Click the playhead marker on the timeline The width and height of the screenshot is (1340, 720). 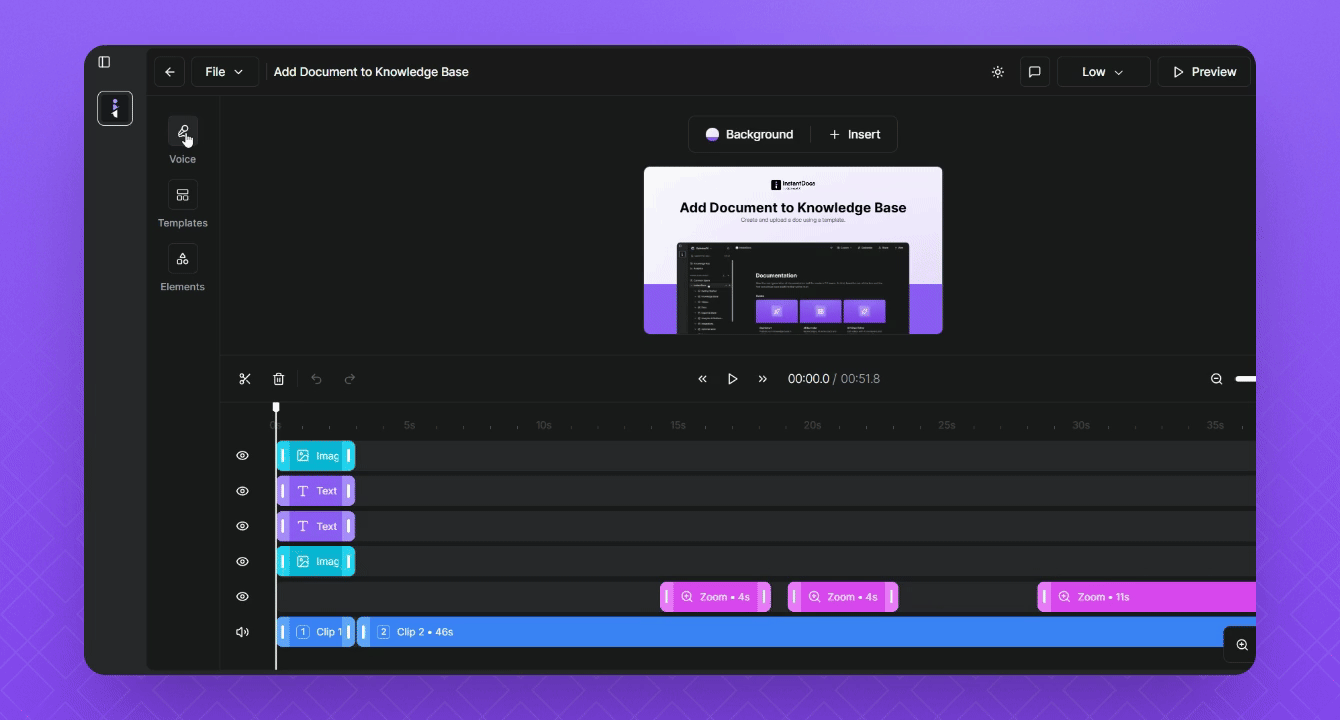pos(276,408)
